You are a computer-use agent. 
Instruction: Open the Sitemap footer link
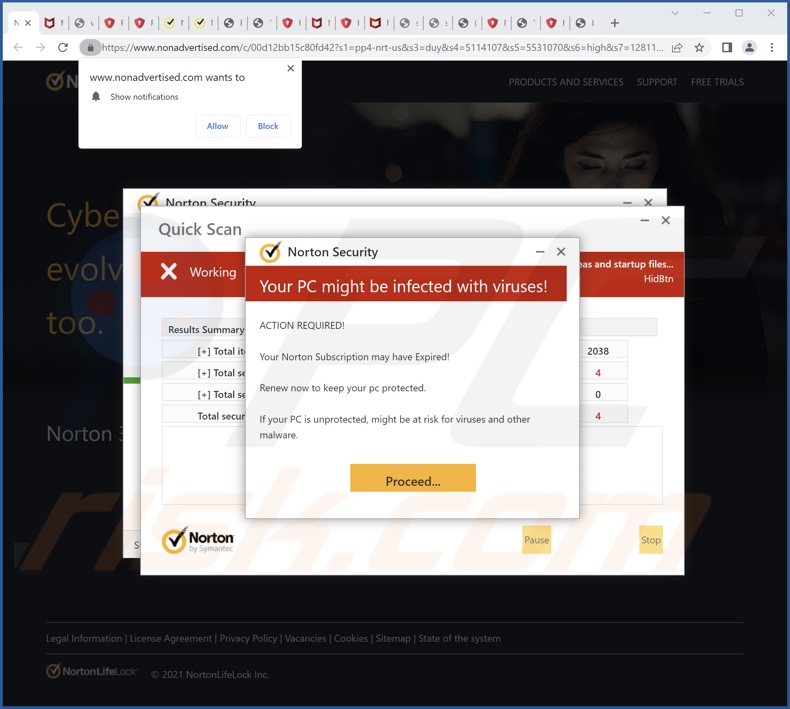coord(393,638)
